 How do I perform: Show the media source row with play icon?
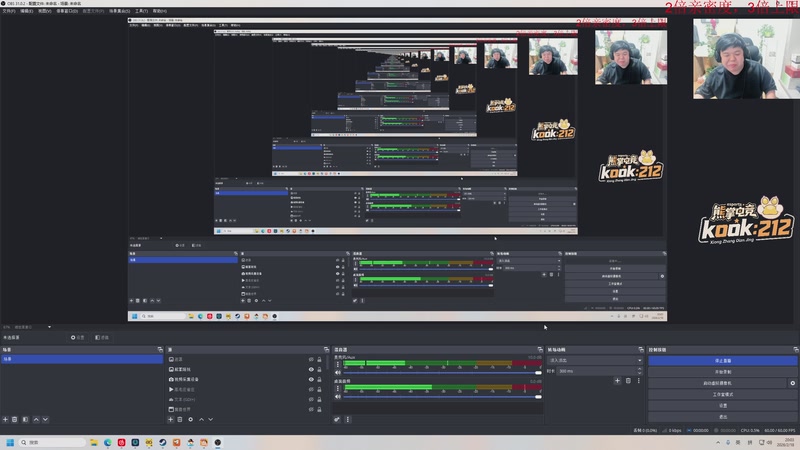(x=311, y=389)
